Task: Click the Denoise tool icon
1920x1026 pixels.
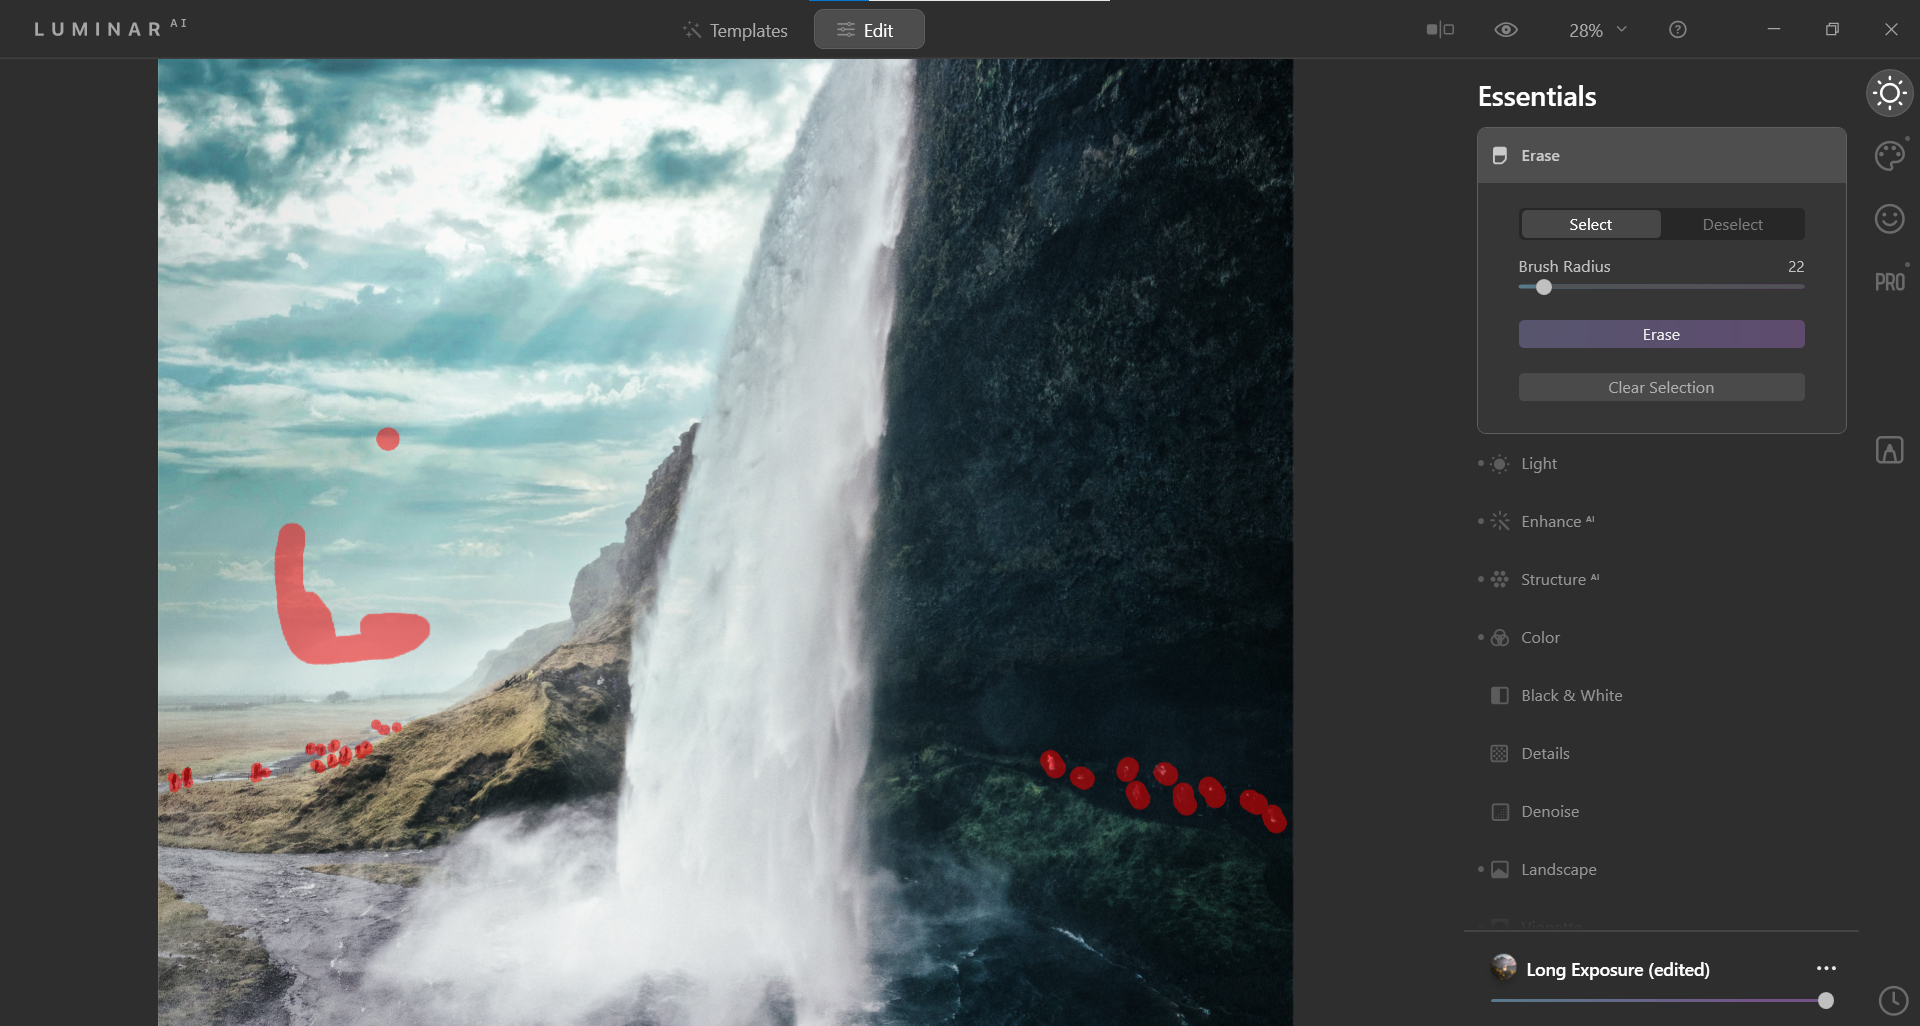Action: 1499,812
